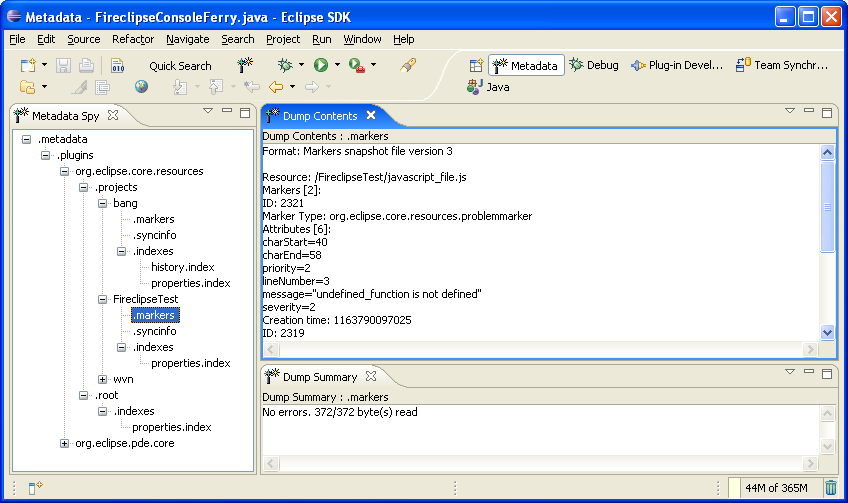Switch to Team Synchronizing perspective
This screenshot has height=503, width=848.
(x=782, y=65)
